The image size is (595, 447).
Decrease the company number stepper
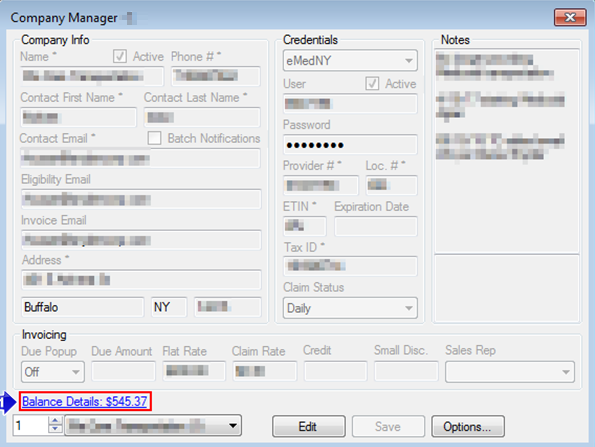point(55,429)
